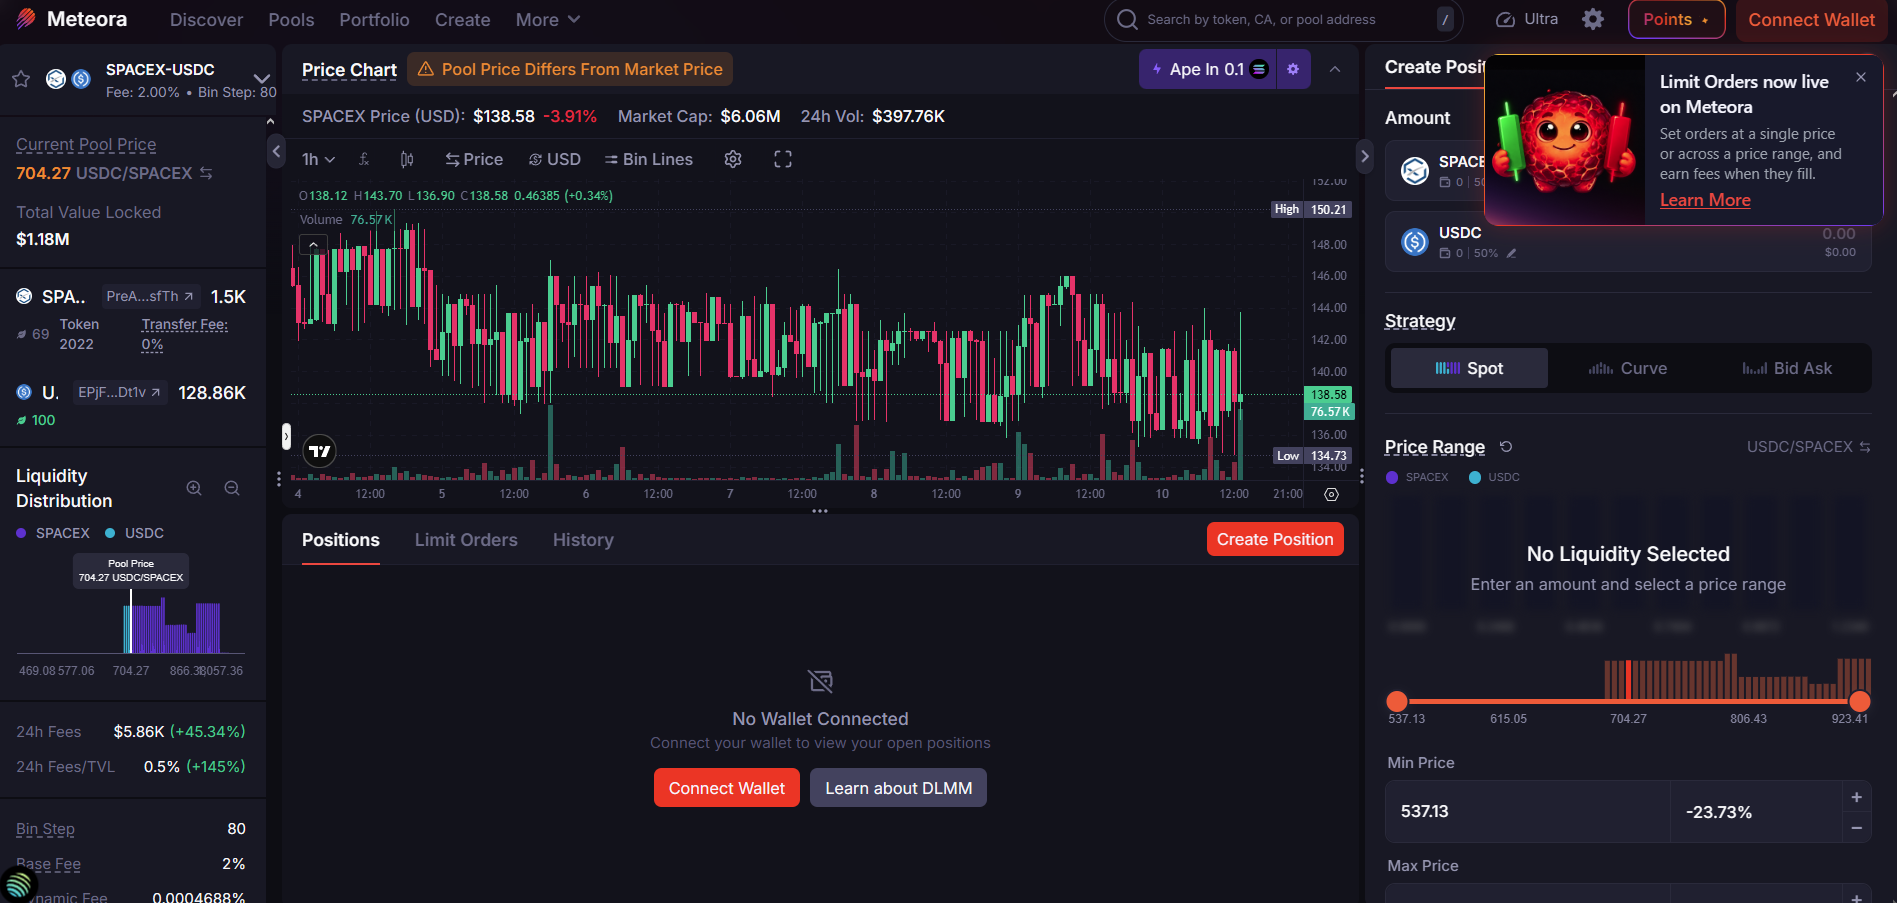The width and height of the screenshot is (1897, 903).
Task: Click the chart panel vertical resize handle
Action: click(820, 511)
